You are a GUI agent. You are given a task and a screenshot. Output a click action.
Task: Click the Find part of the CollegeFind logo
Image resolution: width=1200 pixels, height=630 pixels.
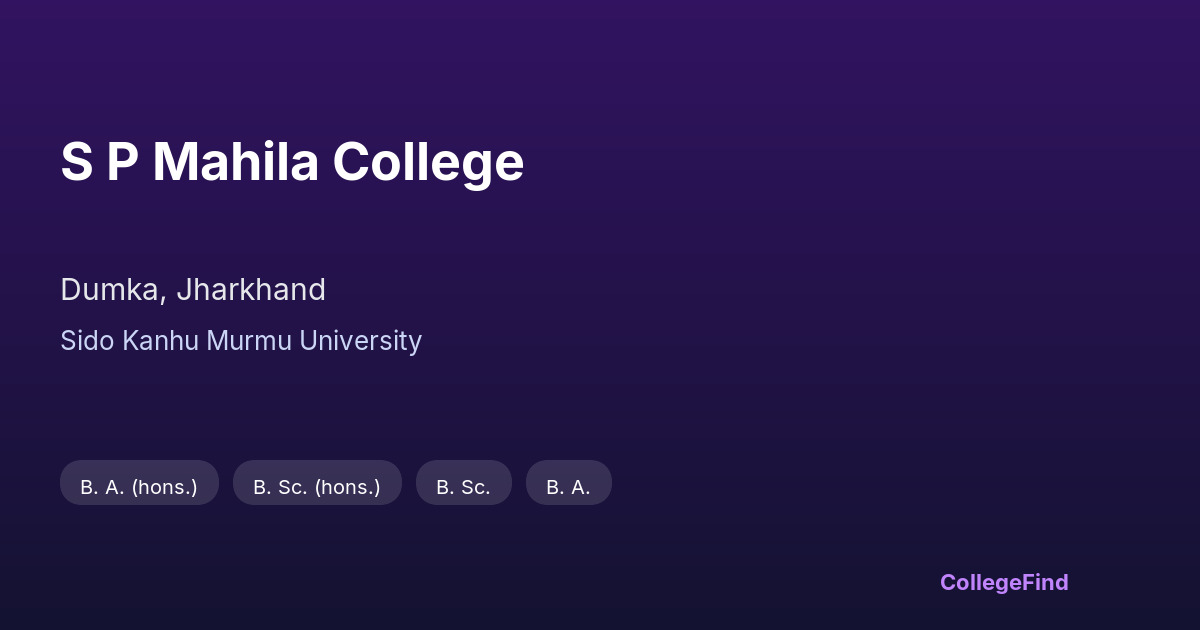click(1046, 582)
